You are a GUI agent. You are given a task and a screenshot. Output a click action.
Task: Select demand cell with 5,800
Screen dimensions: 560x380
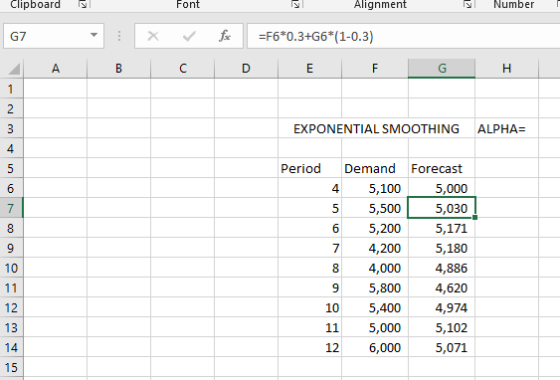[x=375, y=288]
